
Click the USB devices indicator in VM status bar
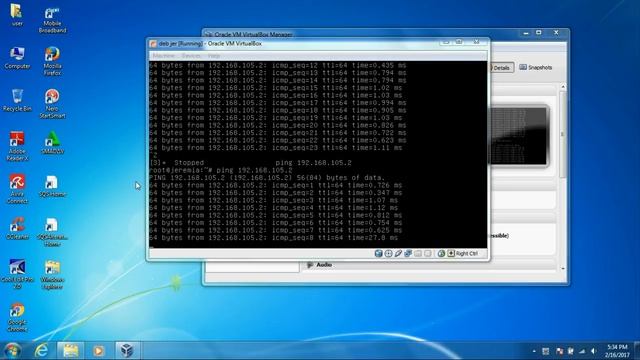[398, 253]
